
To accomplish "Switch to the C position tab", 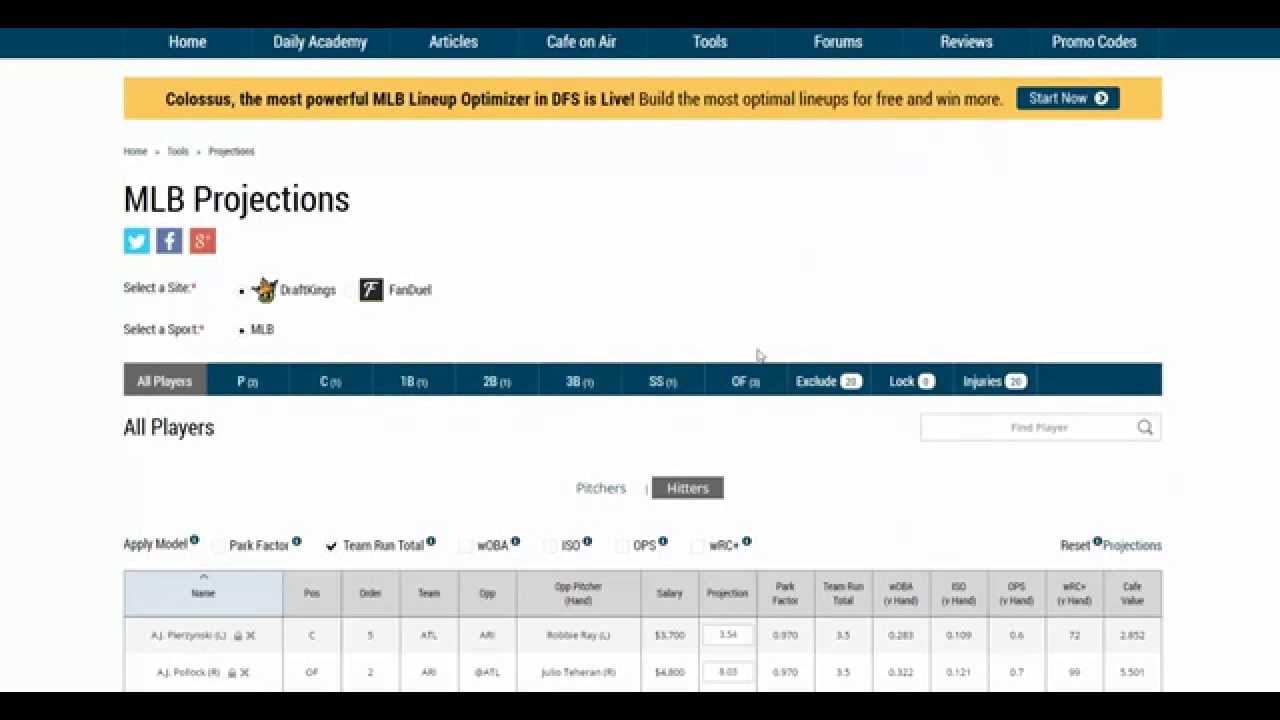I will click(331, 380).
